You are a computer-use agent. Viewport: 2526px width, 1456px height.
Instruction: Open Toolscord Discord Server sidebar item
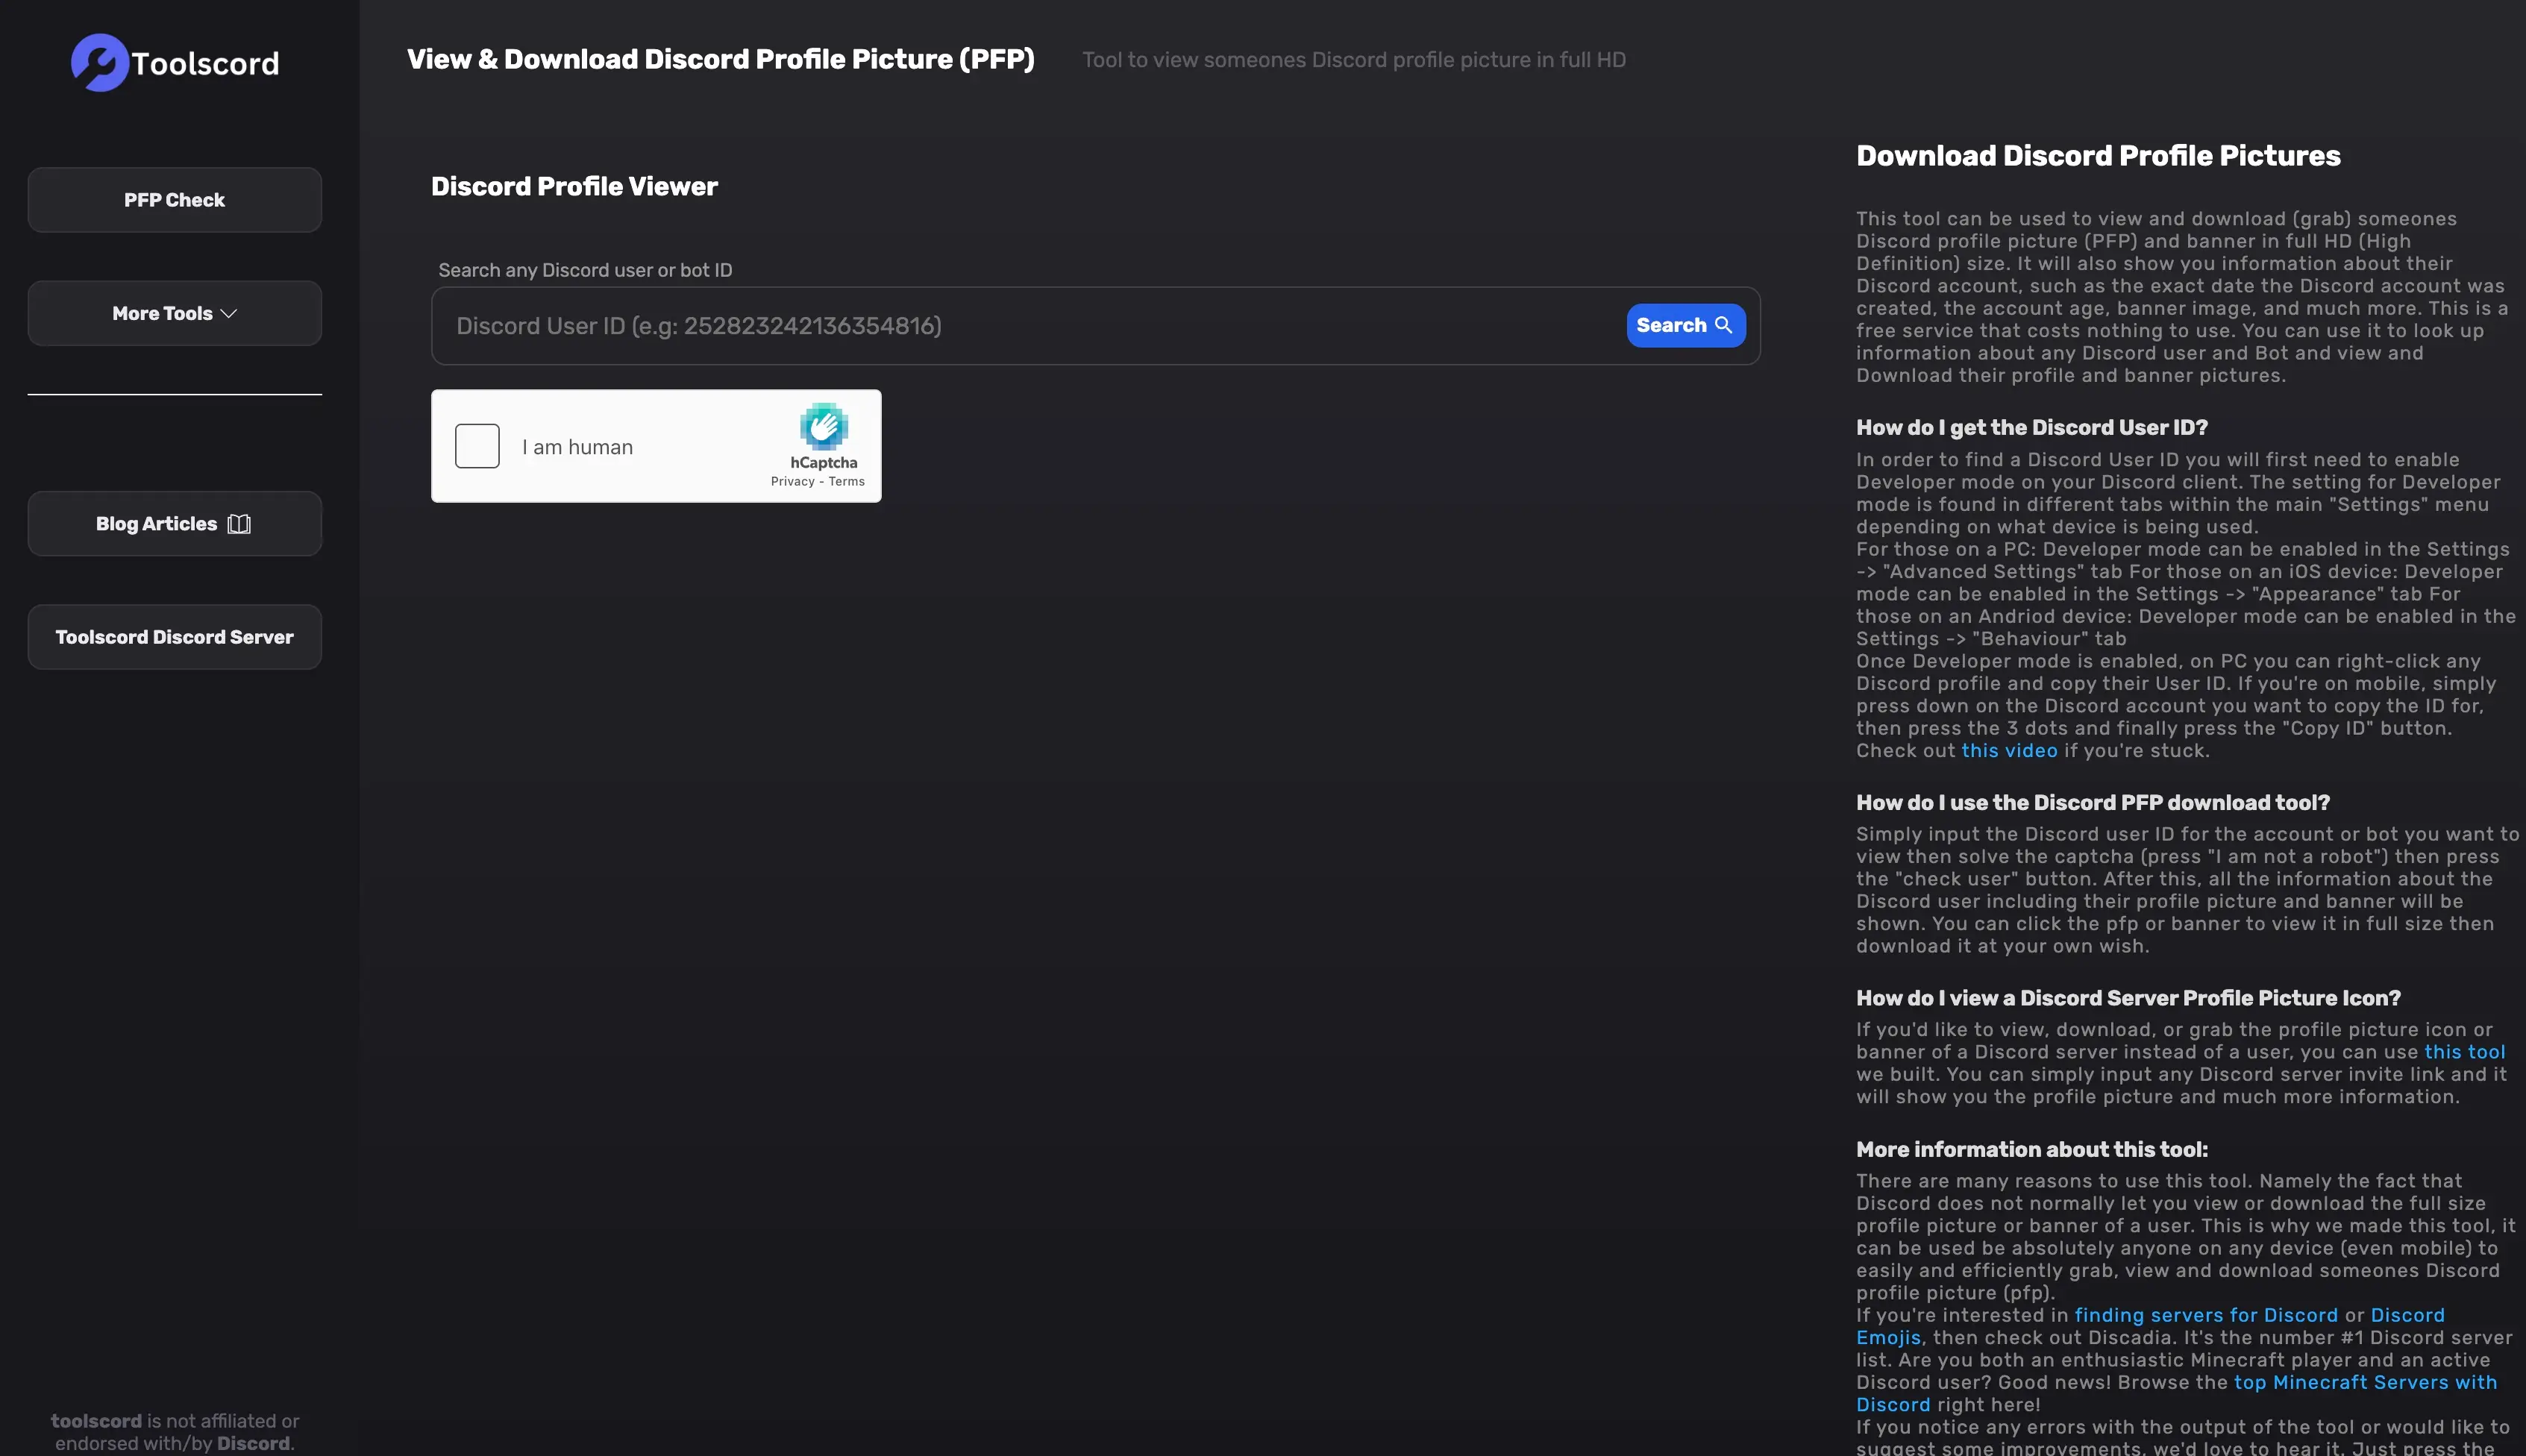click(174, 637)
